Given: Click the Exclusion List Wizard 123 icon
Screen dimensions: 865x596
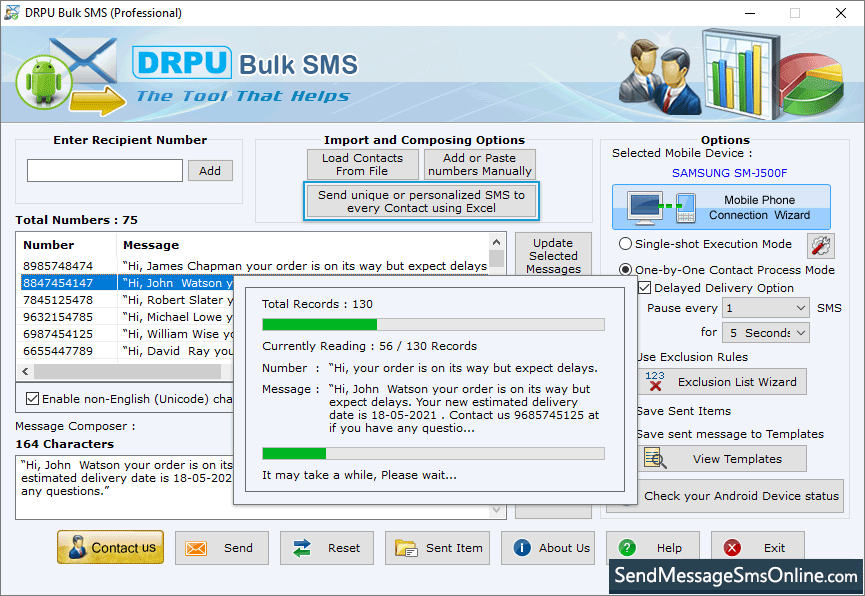Looking at the screenshot, I should (655, 381).
